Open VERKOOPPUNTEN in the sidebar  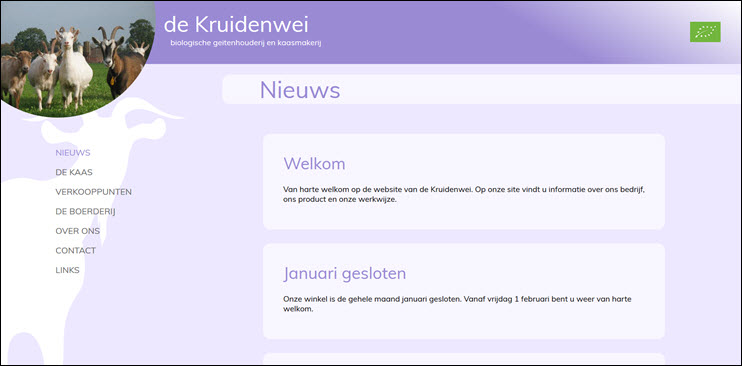pos(94,192)
